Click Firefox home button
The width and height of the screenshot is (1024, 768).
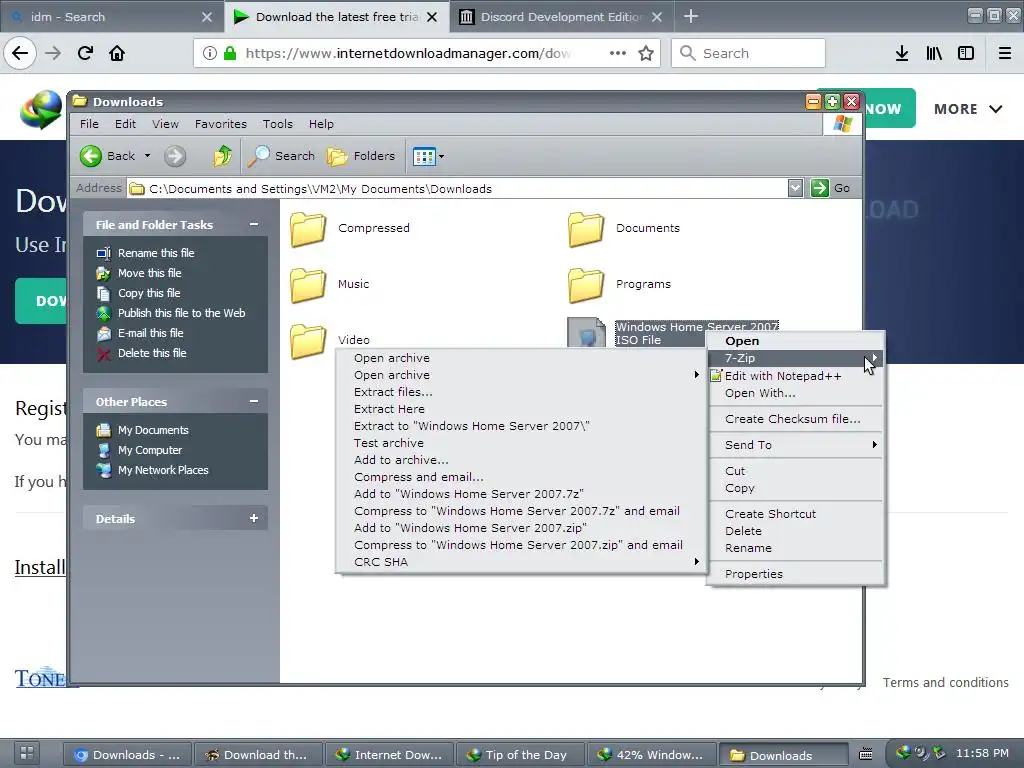[117, 53]
